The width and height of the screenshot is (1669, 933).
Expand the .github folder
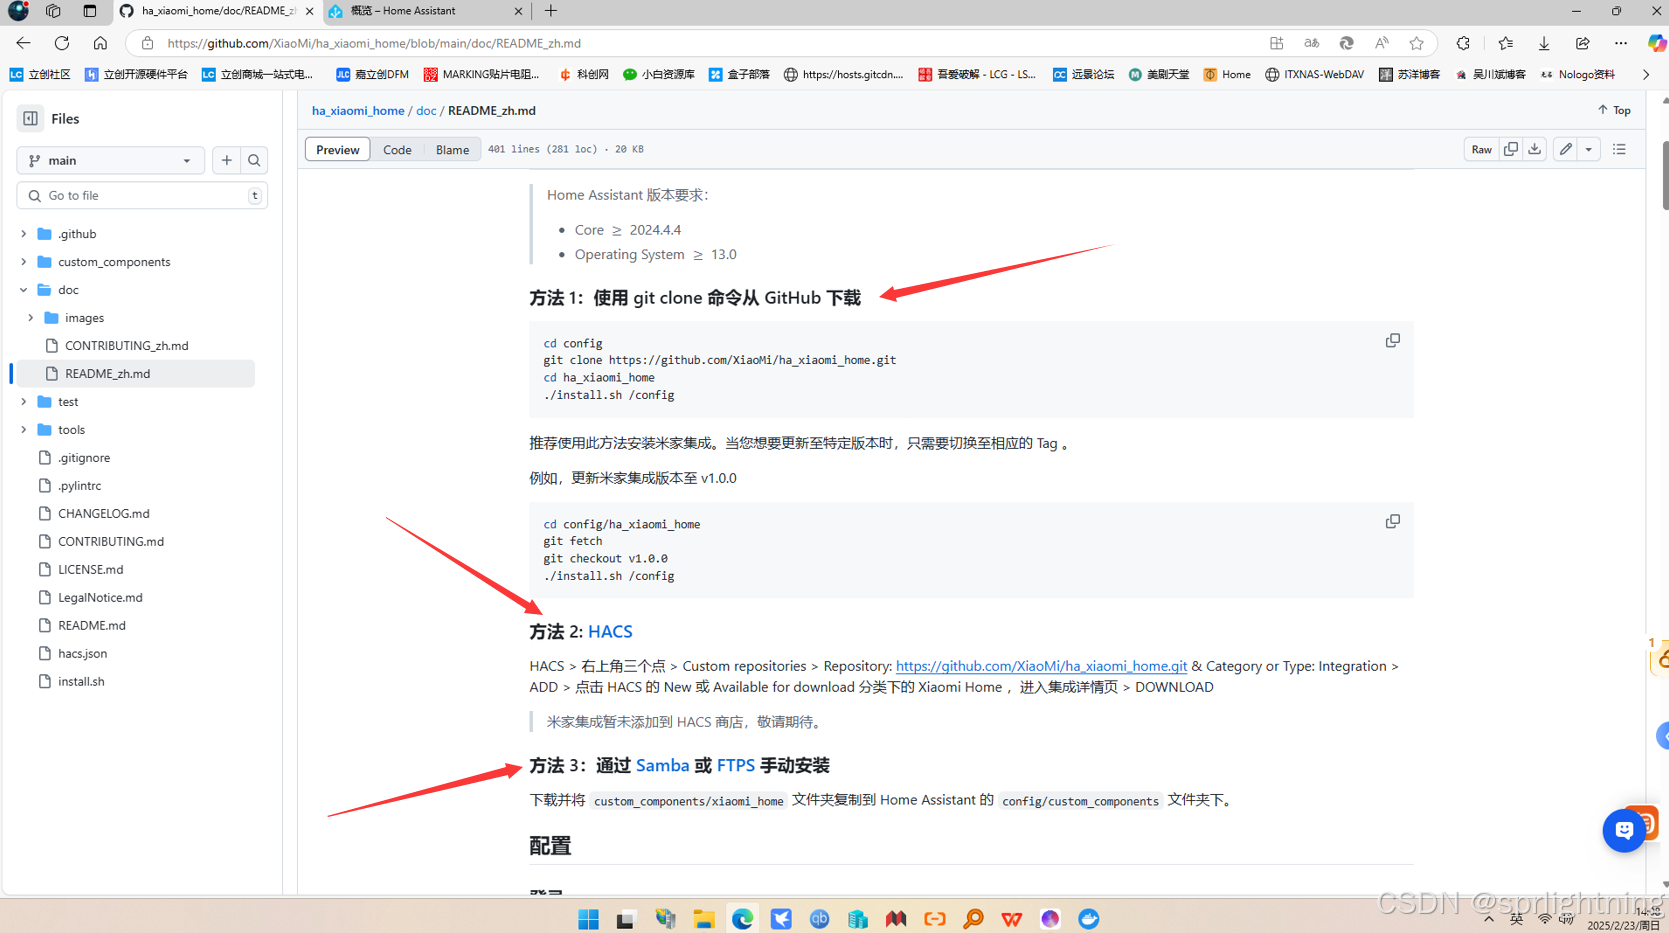tap(23, 234)
